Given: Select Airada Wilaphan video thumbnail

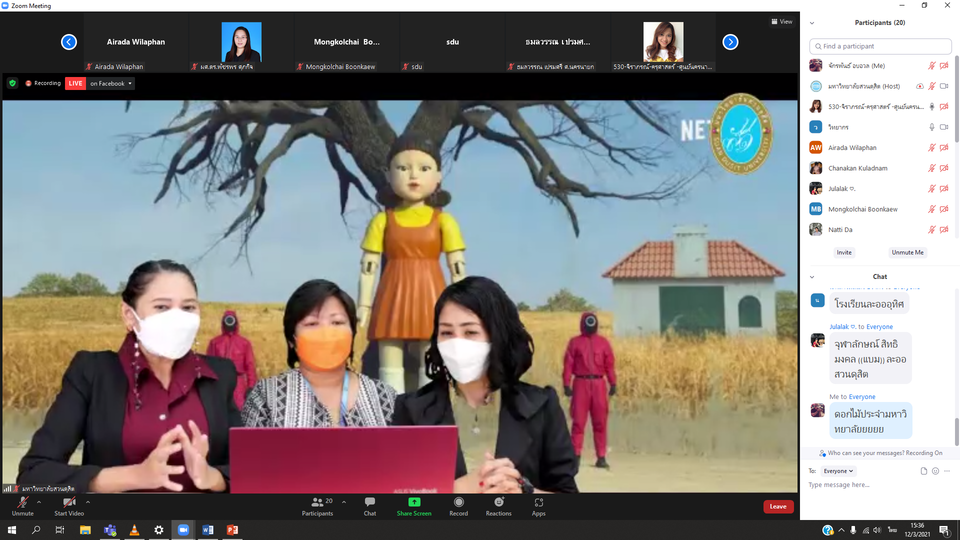Looking at the screenshot, I should click(136, 42).
